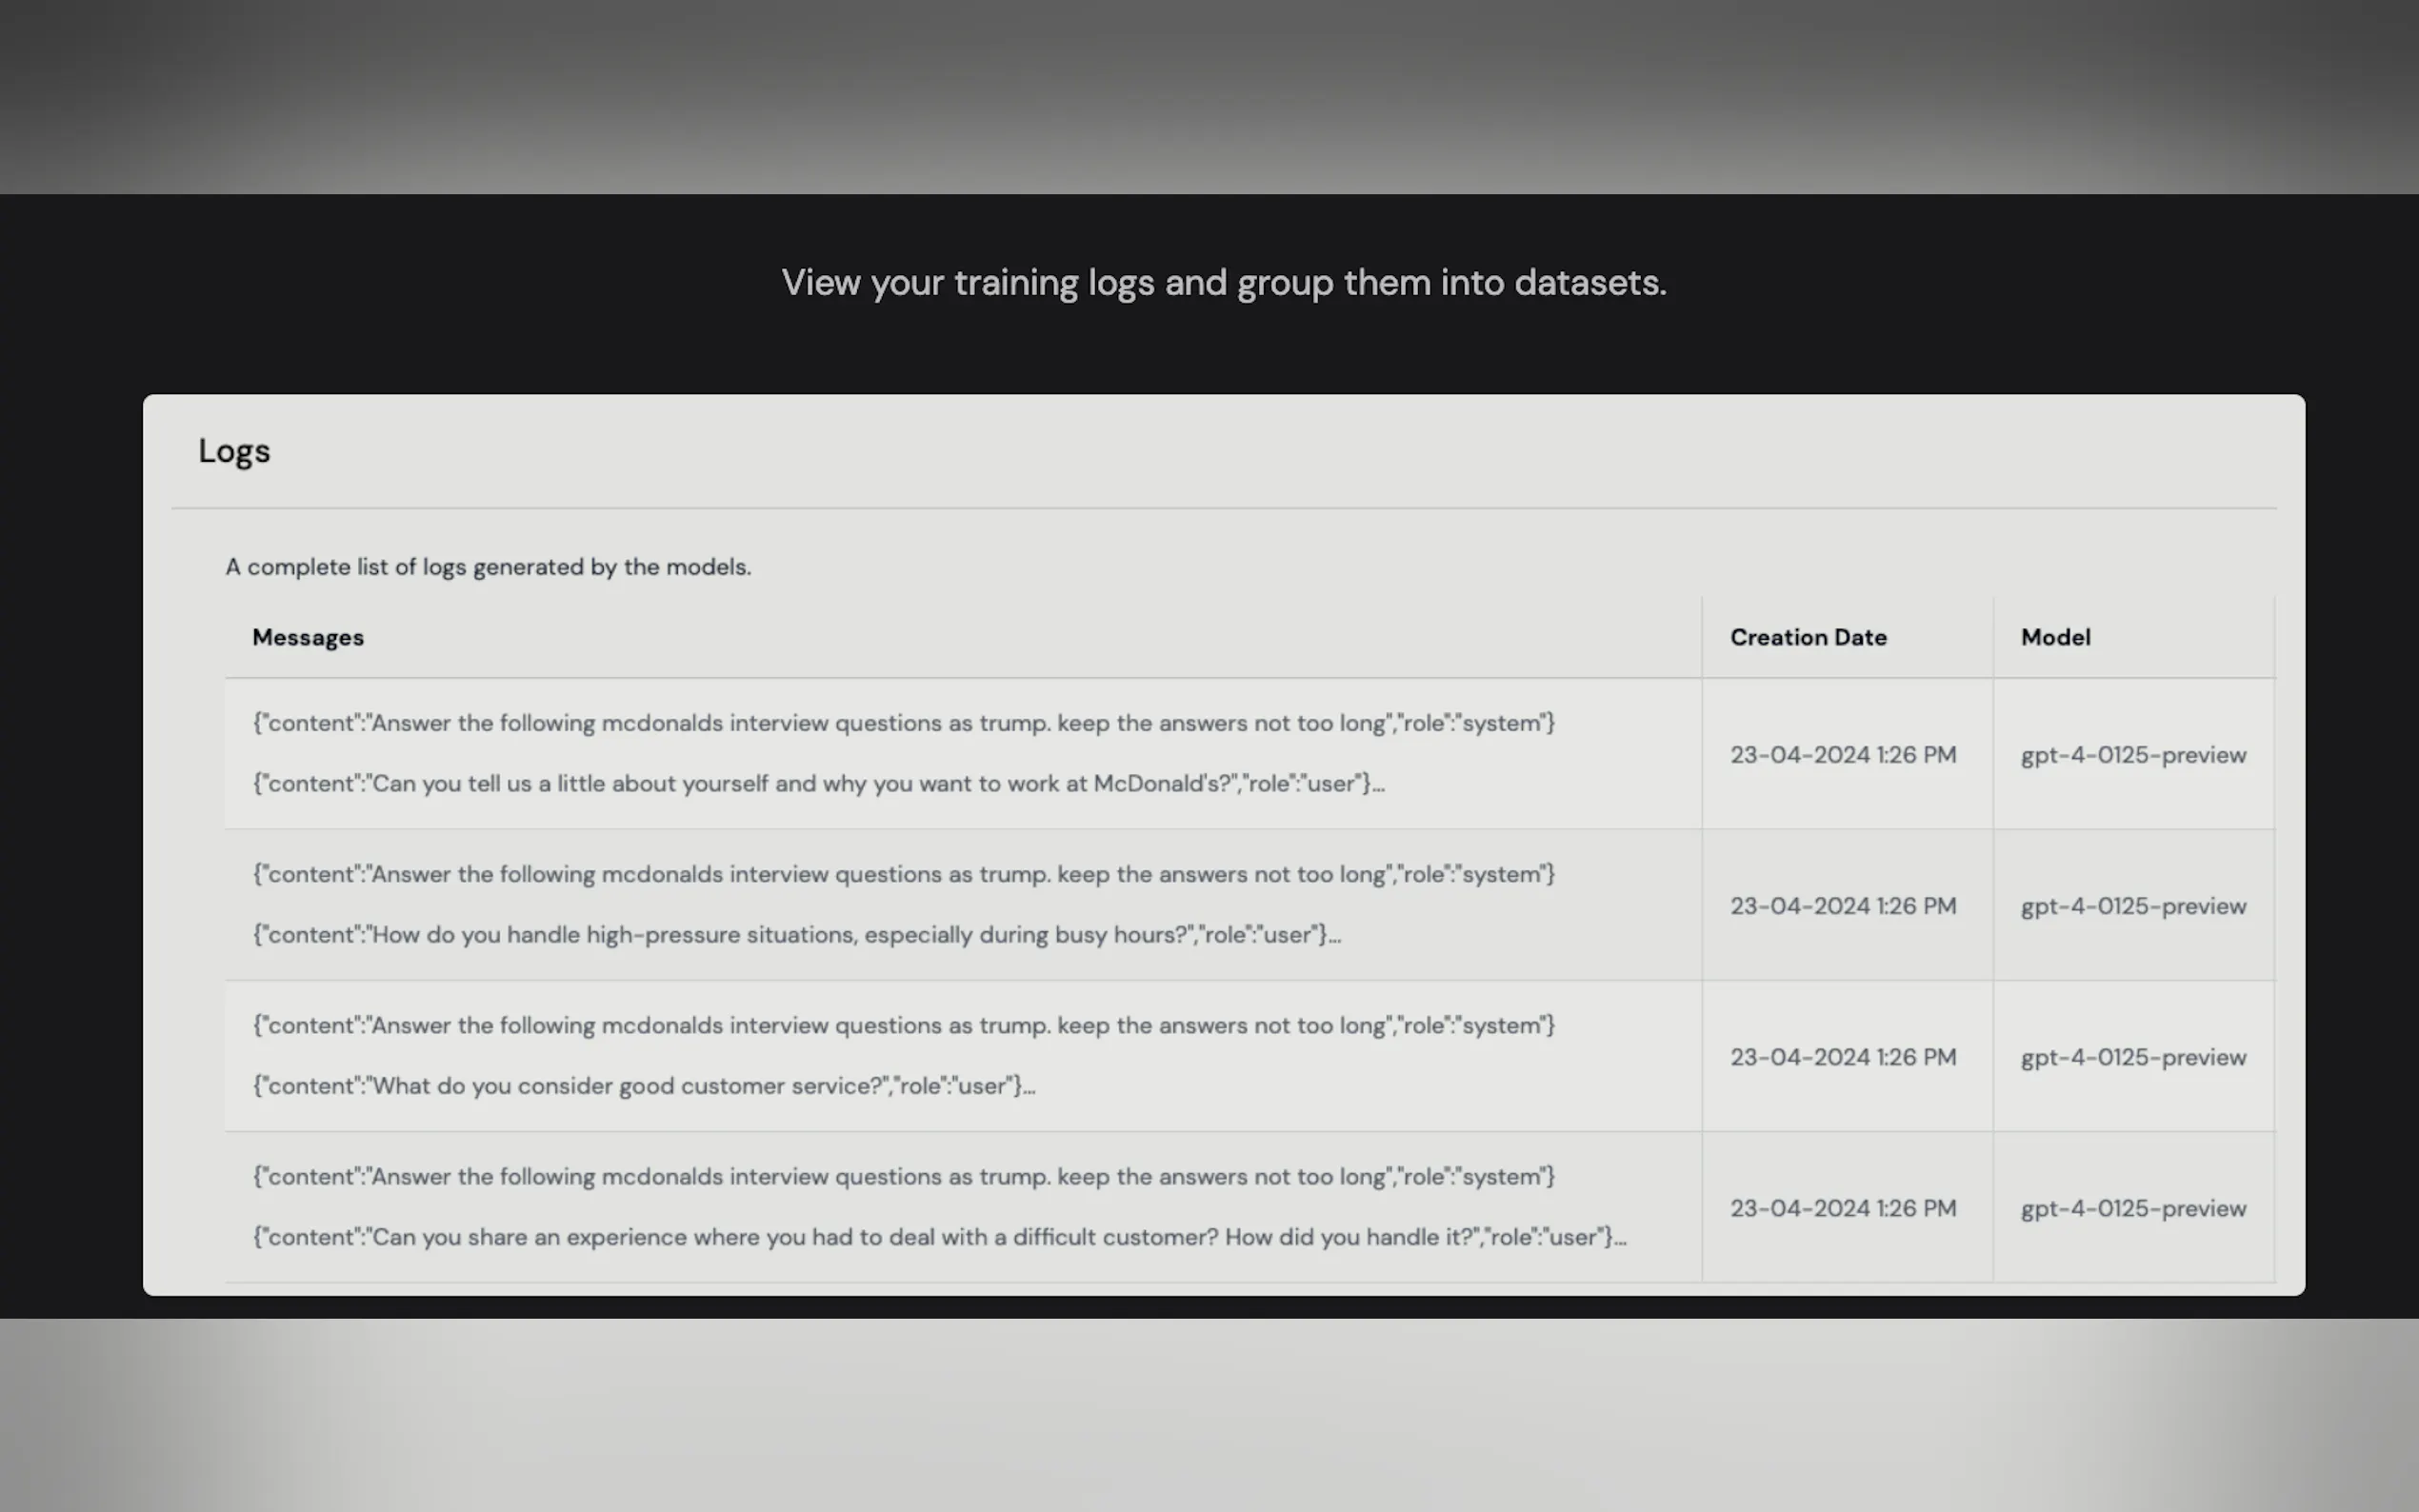
Task: Click 'A complete list of logs' description
Action: pyautogui.click(x=488, y=567)
